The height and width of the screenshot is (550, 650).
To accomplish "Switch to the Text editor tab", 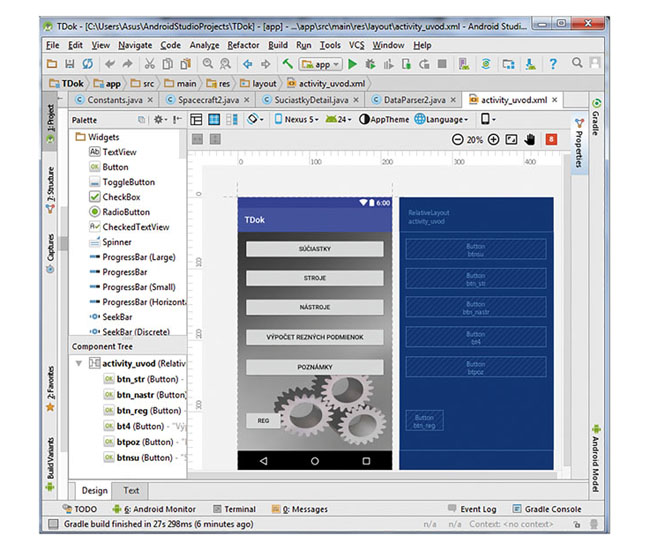I will 131,490.
